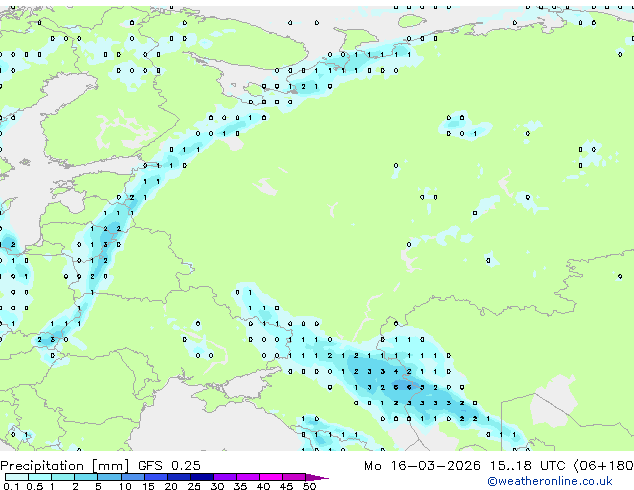634x490 pixels.
Task: Click the '30' legend scale value
Action: [217, 486]
